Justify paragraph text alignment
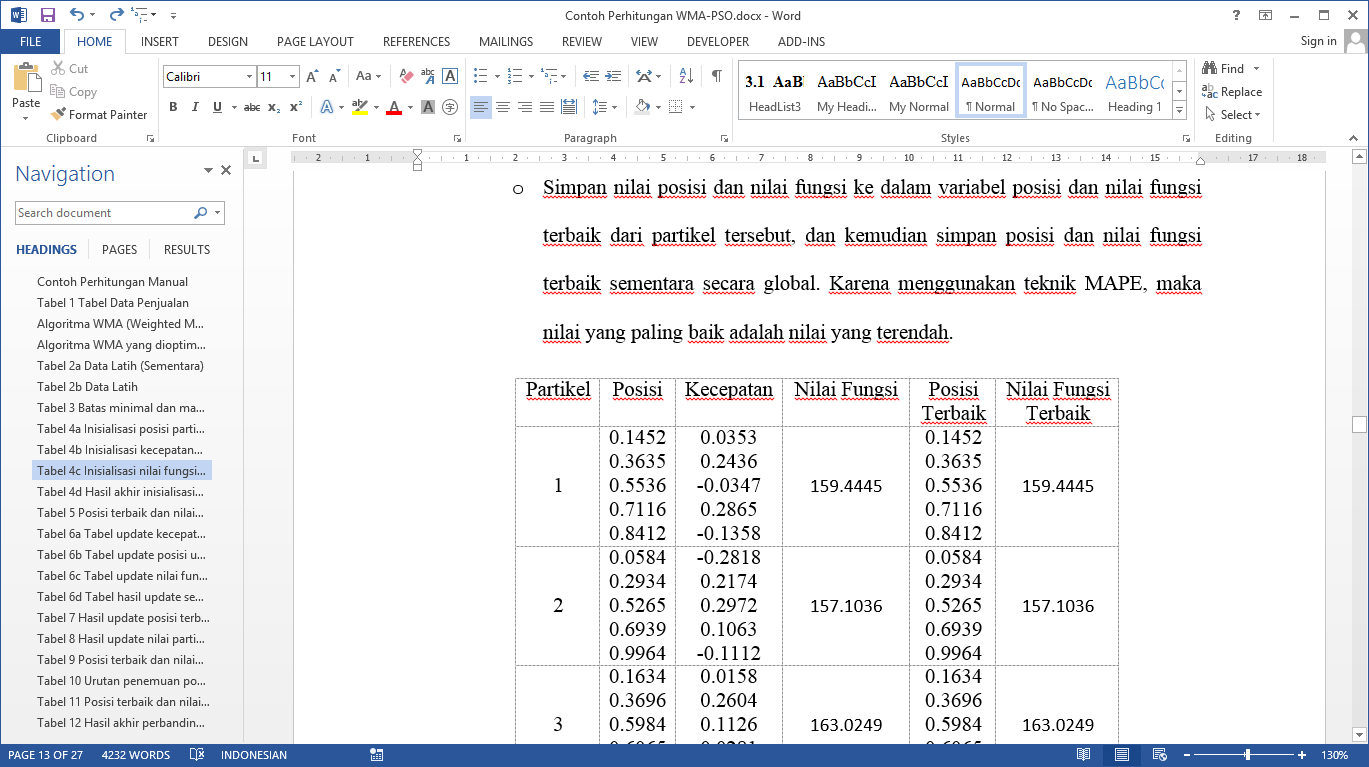 coord(547,107)
